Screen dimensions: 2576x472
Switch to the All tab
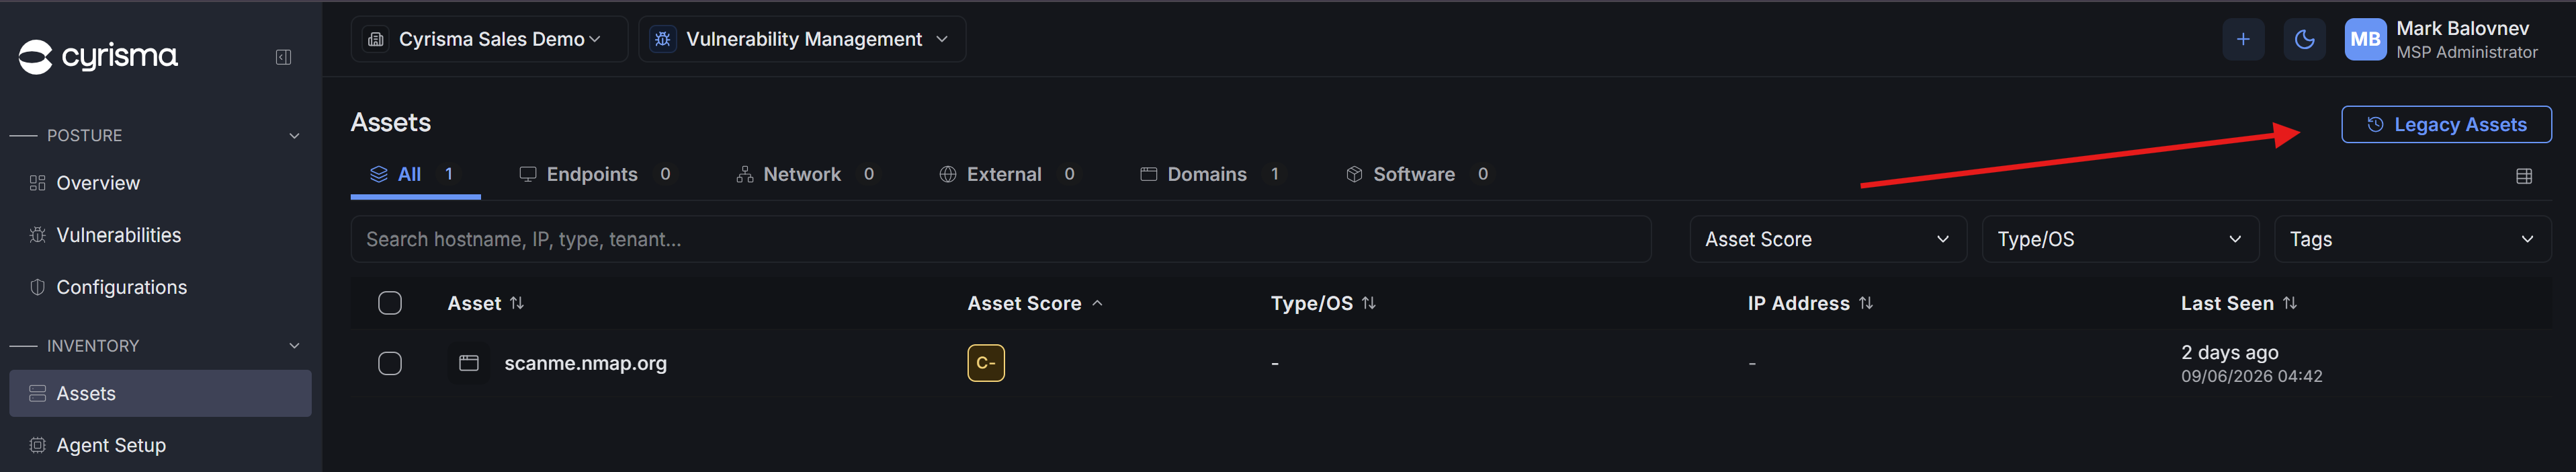415,175
